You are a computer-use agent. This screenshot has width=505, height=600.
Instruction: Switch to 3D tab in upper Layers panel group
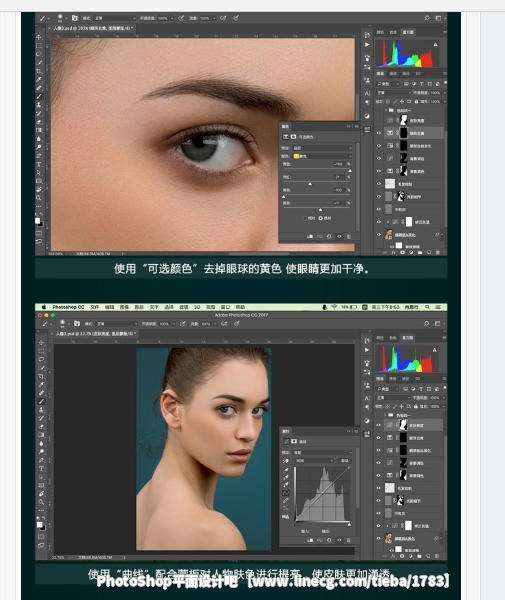pos(418,73)
